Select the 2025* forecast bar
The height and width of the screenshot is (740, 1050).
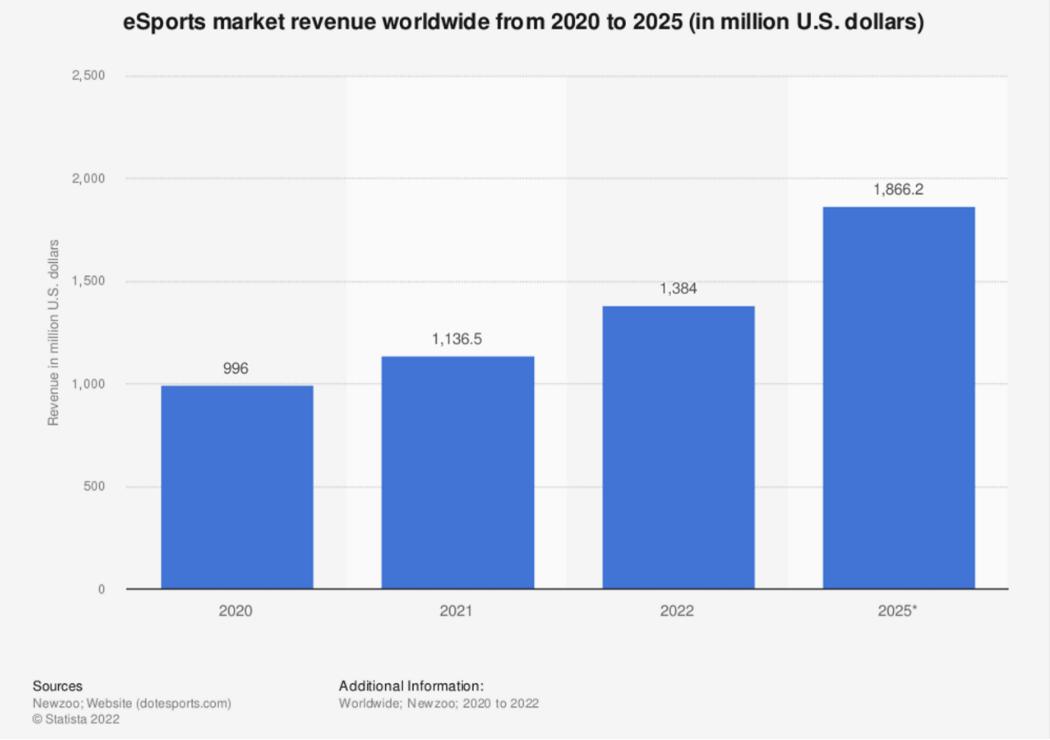point(898,397)
